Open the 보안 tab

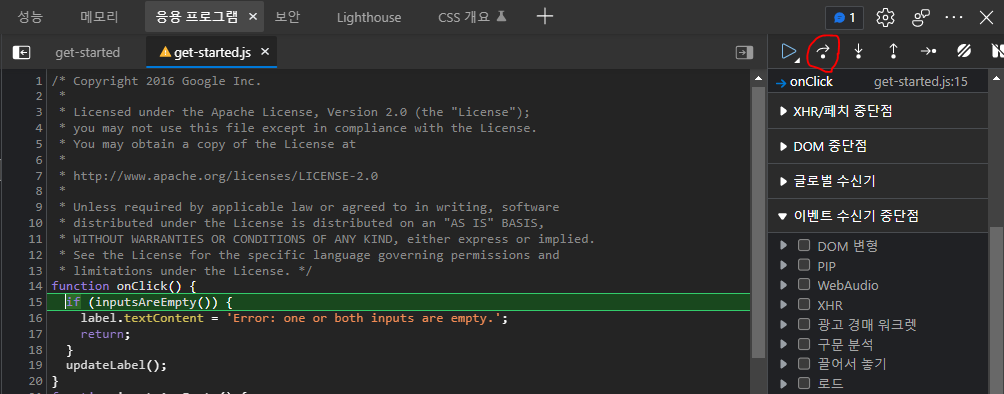click(x=287, y=17)
